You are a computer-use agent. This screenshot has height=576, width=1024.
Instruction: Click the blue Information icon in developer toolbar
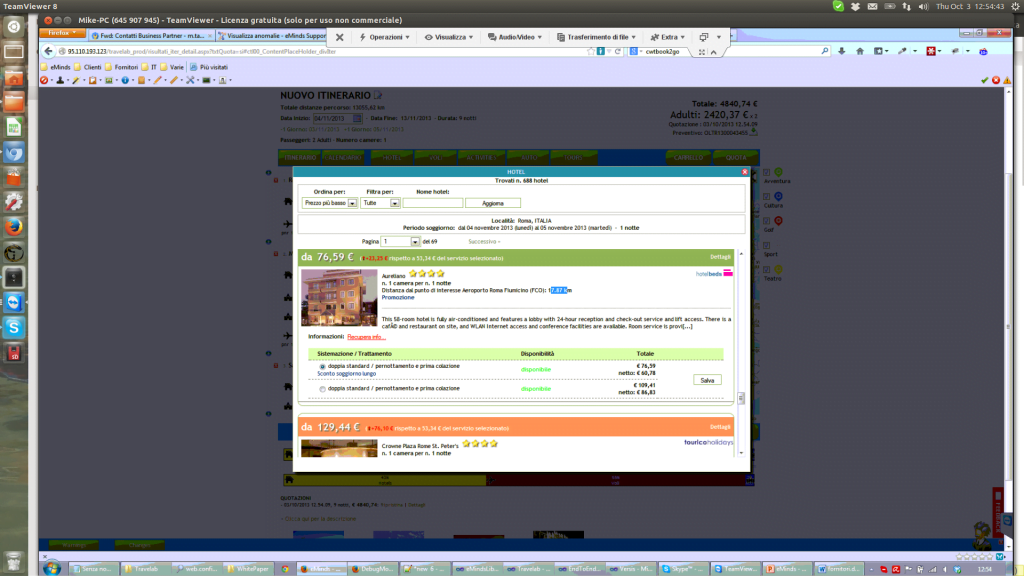point(125,80)
